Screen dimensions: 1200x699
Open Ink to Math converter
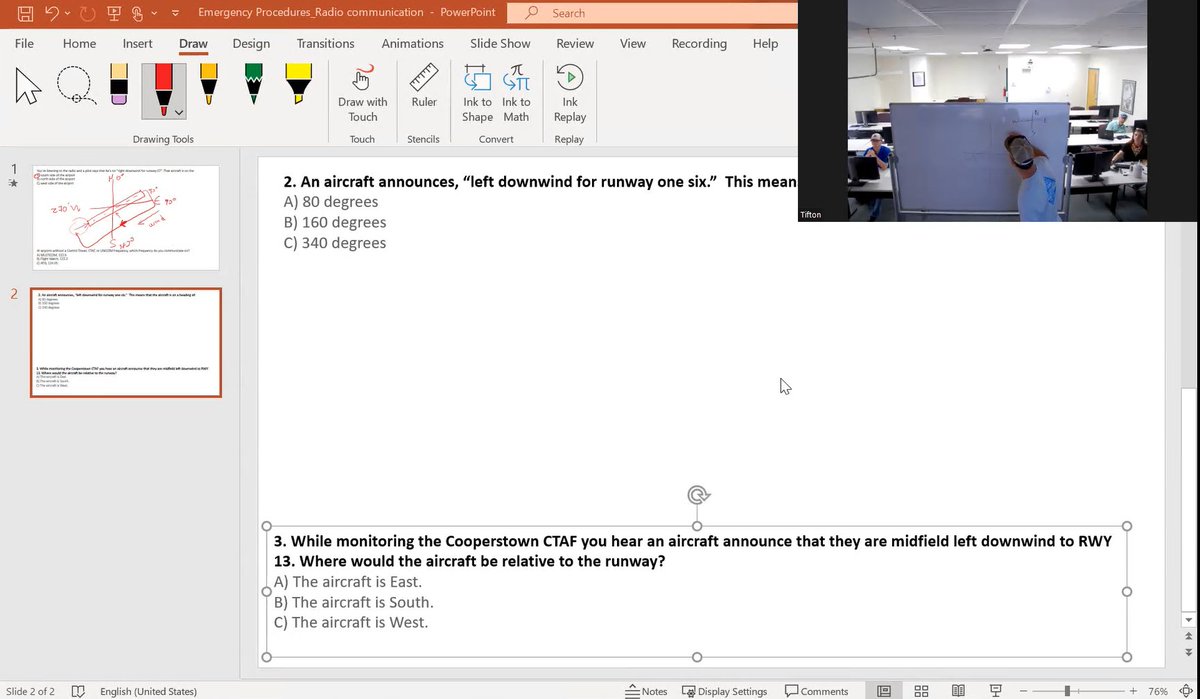516,93
